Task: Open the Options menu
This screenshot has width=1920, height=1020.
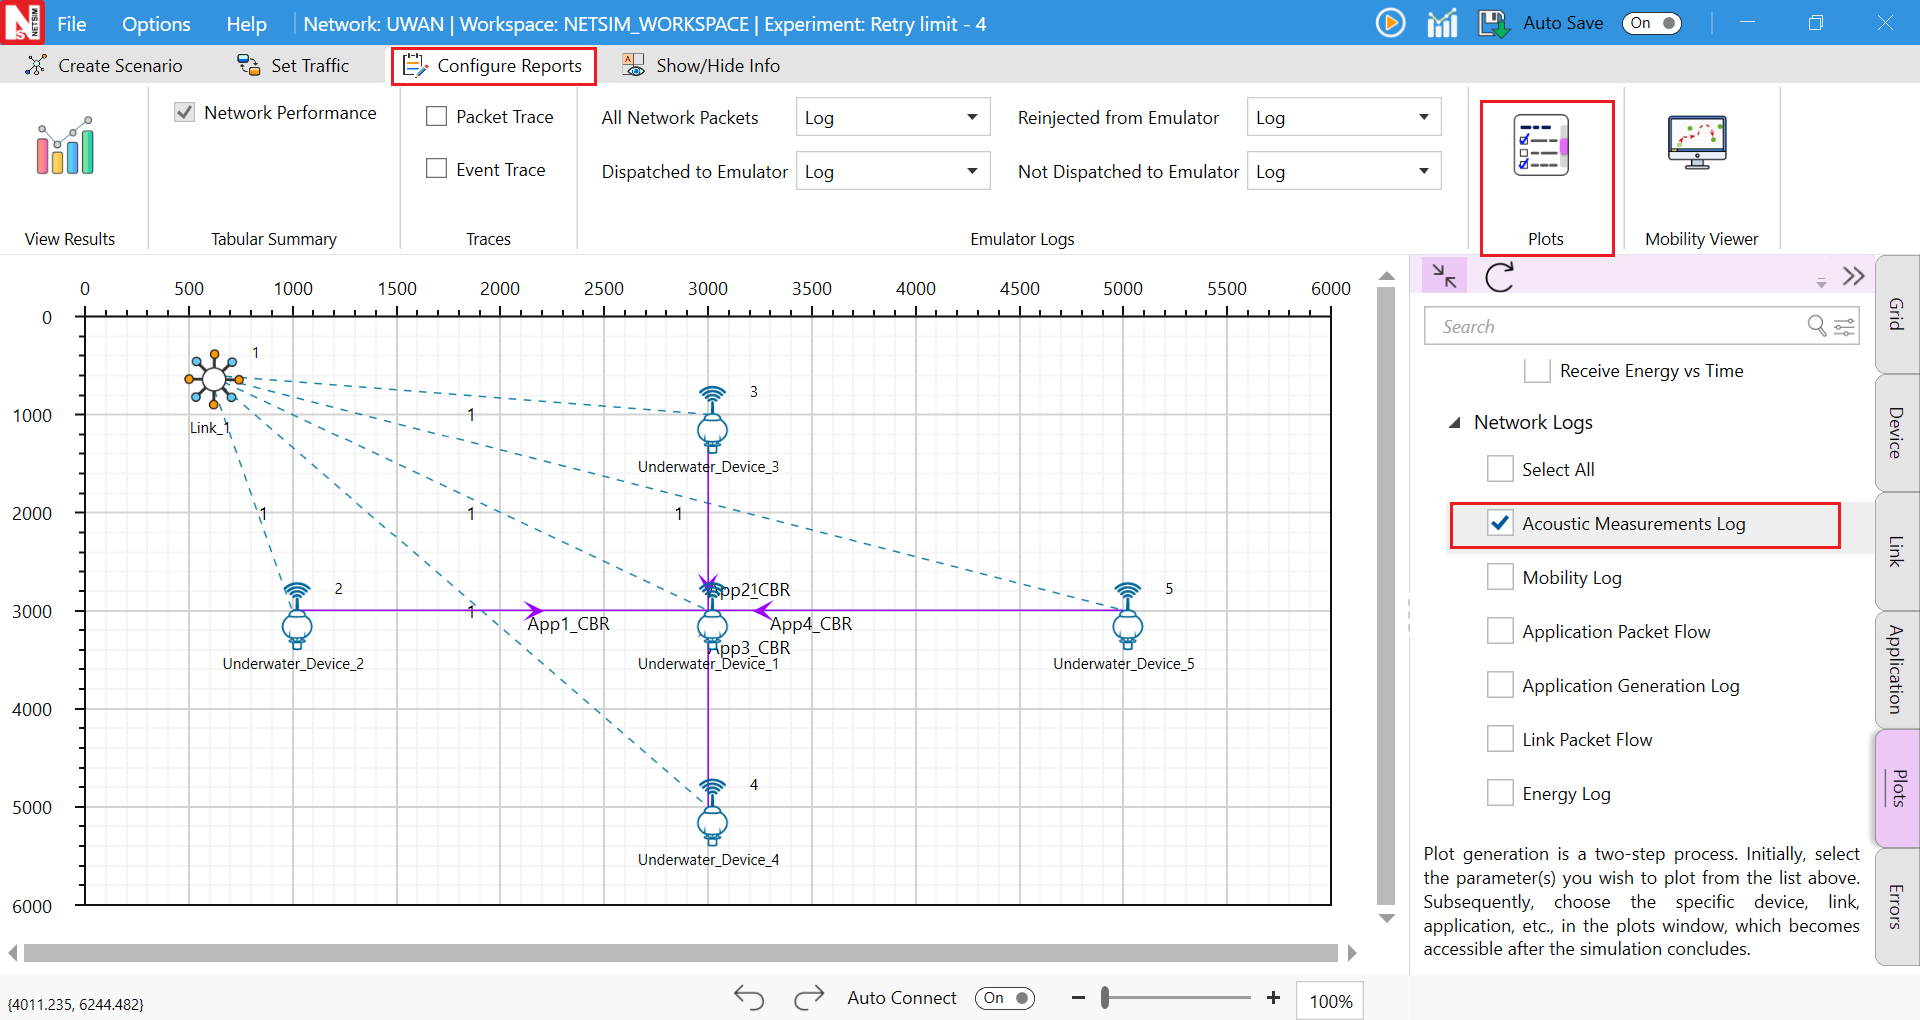Action: [x=155, y=24]
